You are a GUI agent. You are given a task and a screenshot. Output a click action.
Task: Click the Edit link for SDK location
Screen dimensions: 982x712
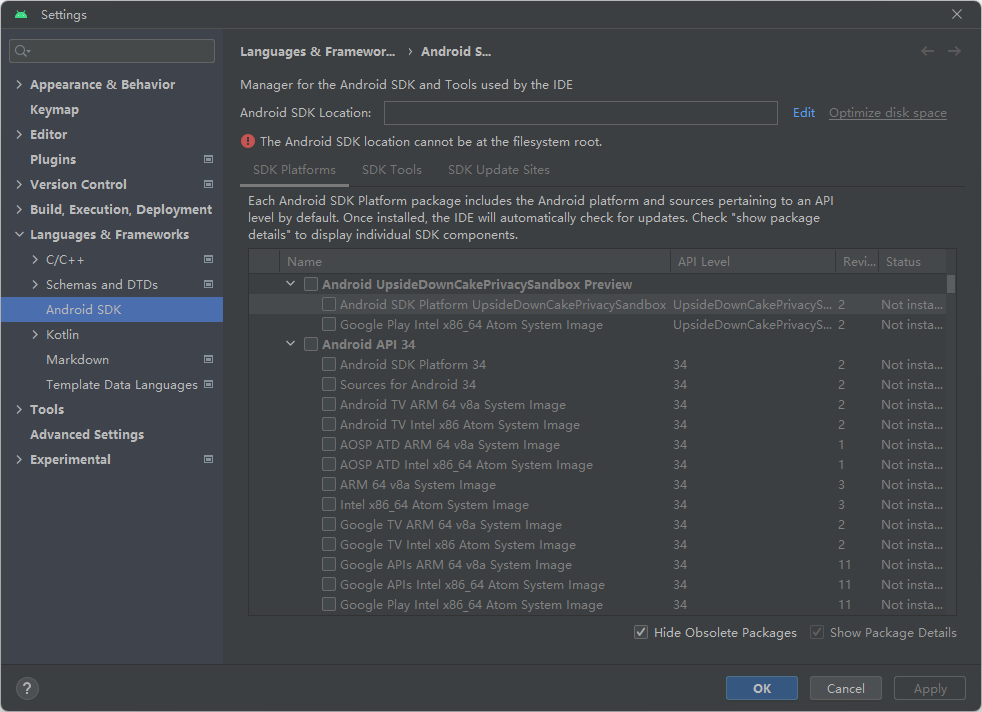coord(804,113)
